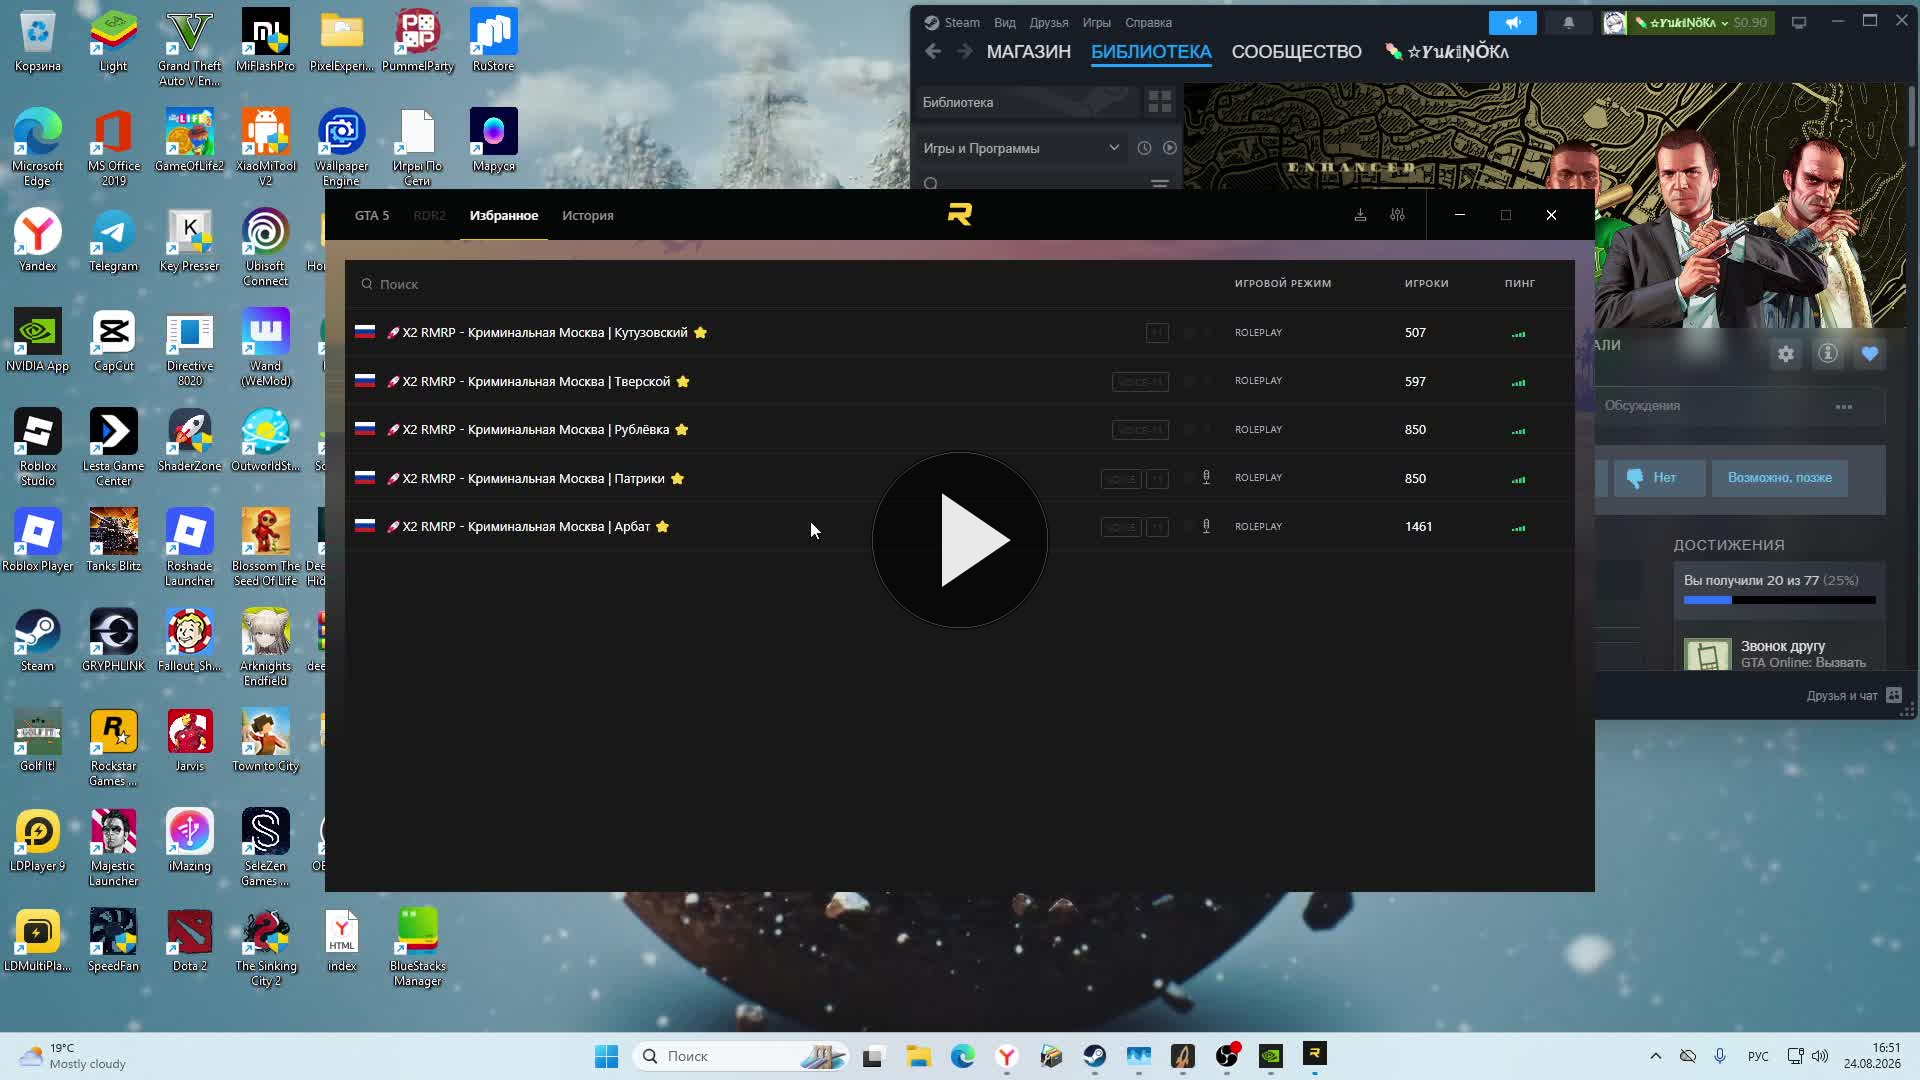Expand the Игры и Программы filter dropdown
This screenshot has width=1920, height=1080.
click(x=1022, y=148)
